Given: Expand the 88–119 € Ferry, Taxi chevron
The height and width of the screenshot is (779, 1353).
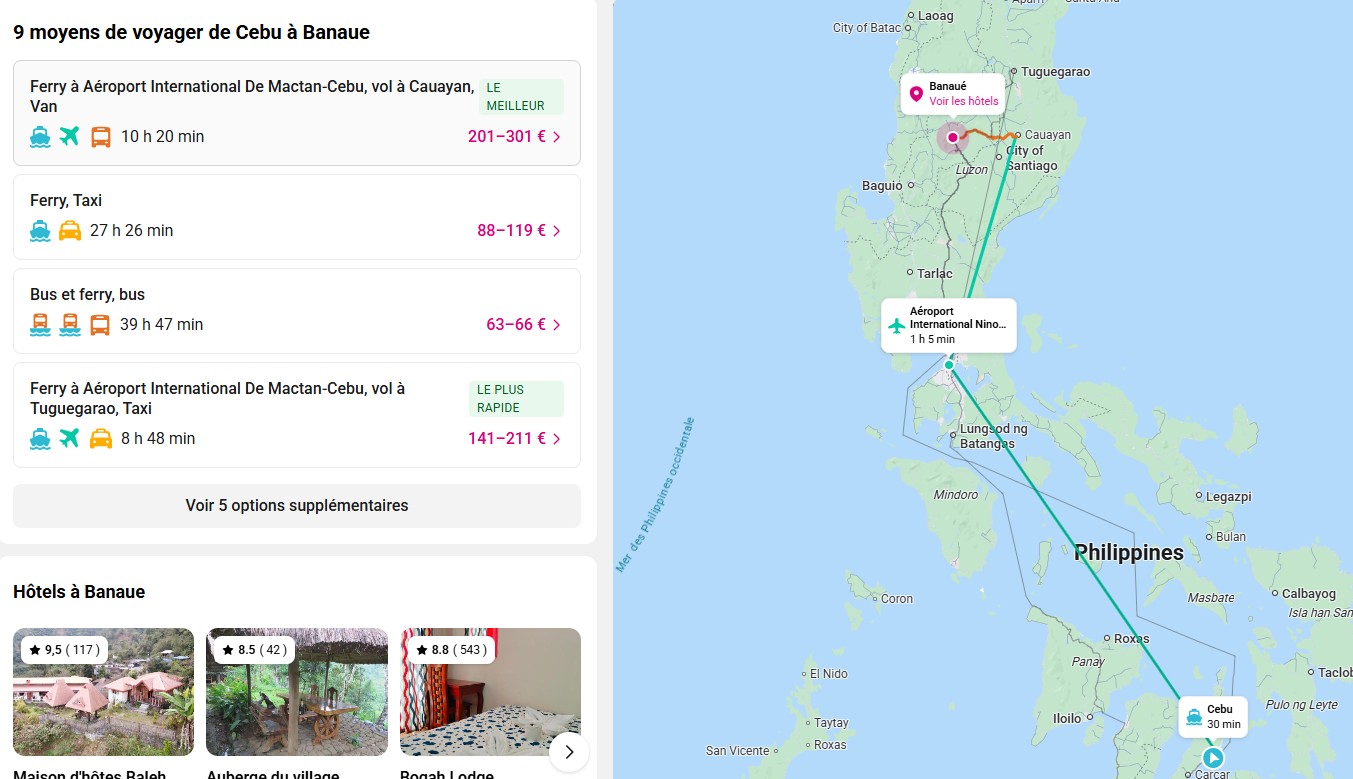Looking at the screenshot, I should (x=557, y=231).
